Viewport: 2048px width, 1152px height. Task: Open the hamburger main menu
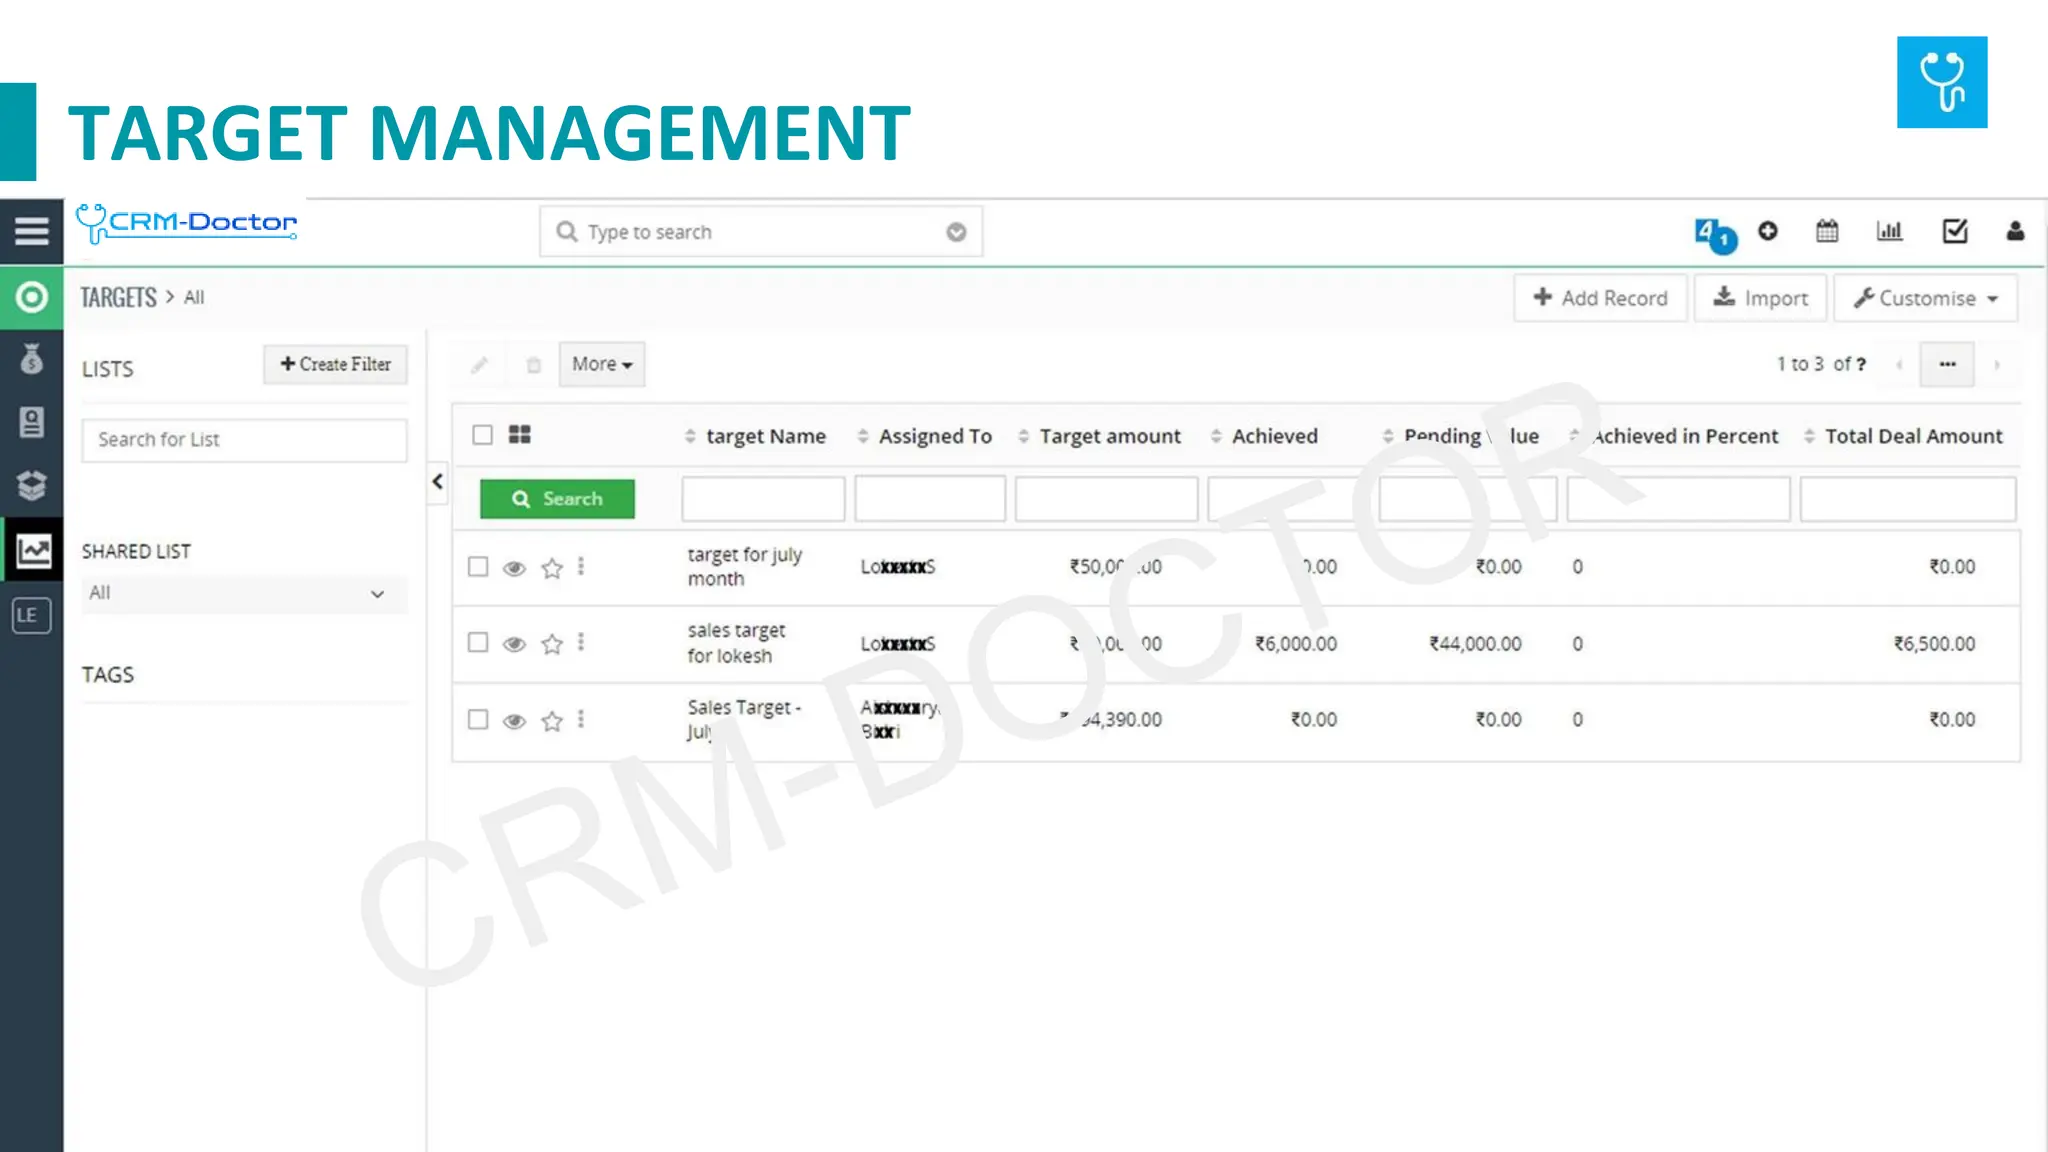click(32, 231)
